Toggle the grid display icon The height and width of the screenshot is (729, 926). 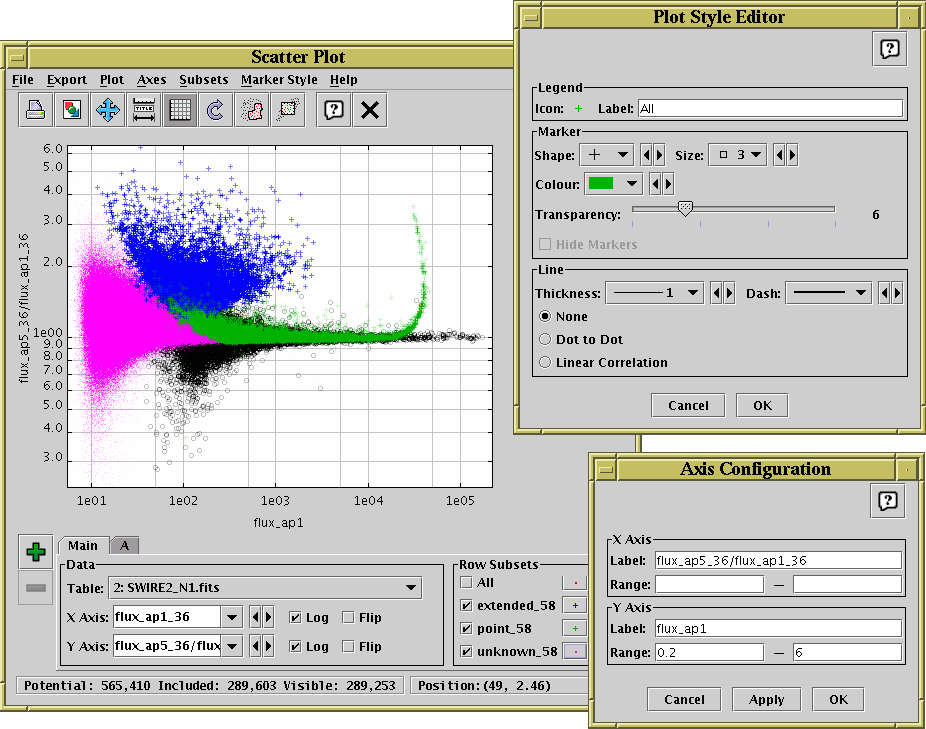tap(179, 110)
